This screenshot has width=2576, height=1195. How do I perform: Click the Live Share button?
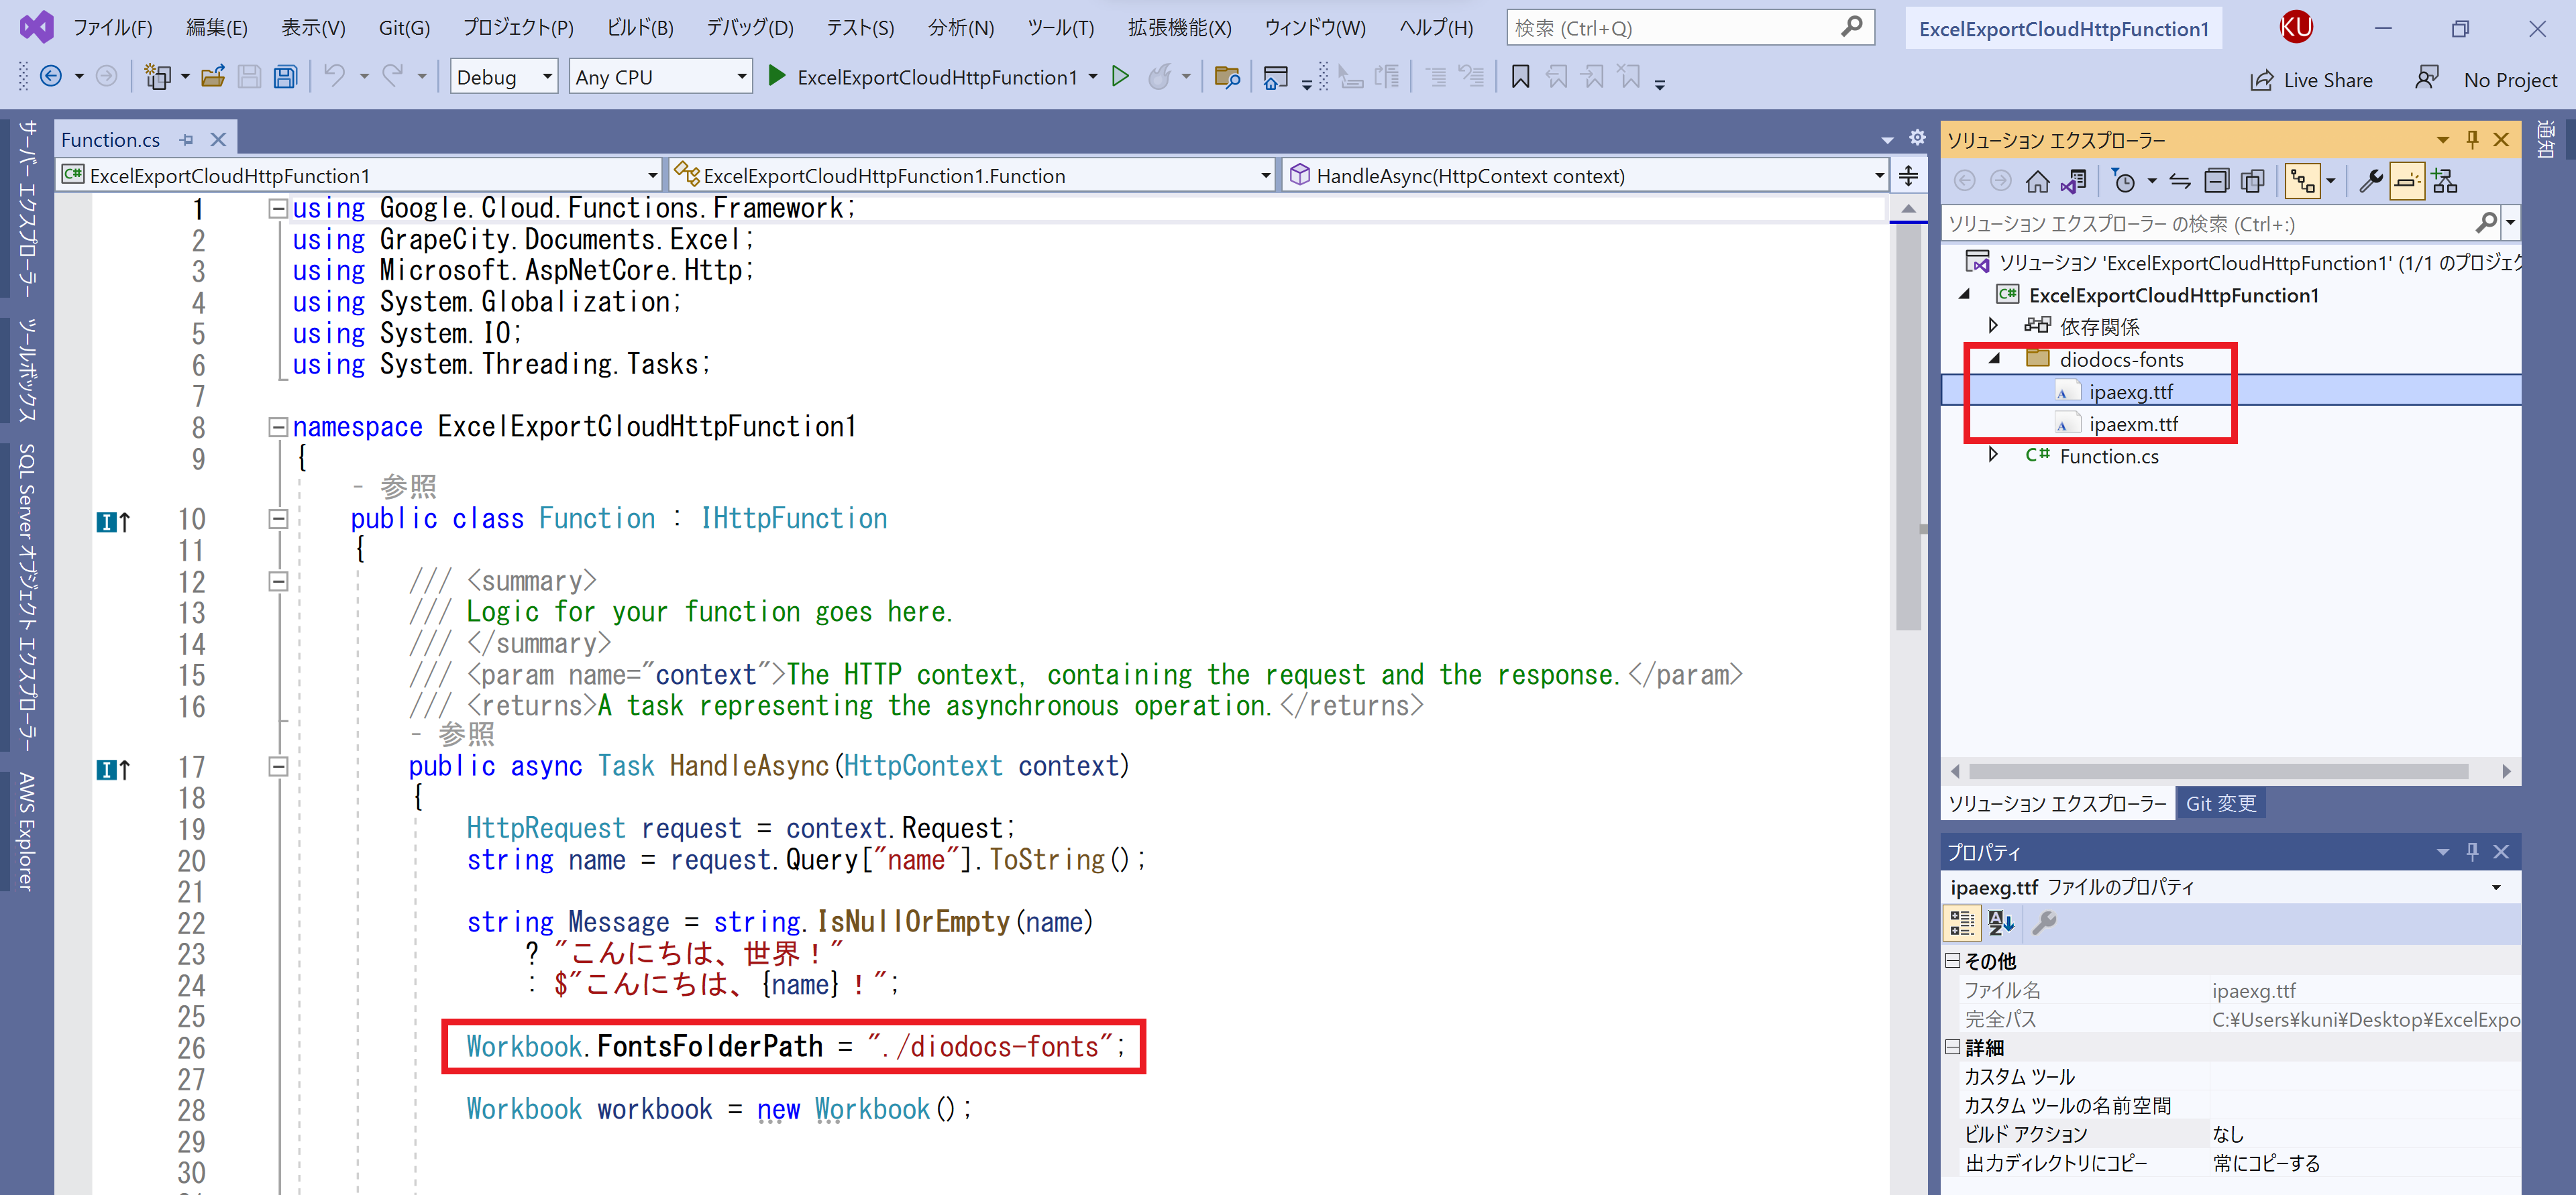click(2311, 80)
